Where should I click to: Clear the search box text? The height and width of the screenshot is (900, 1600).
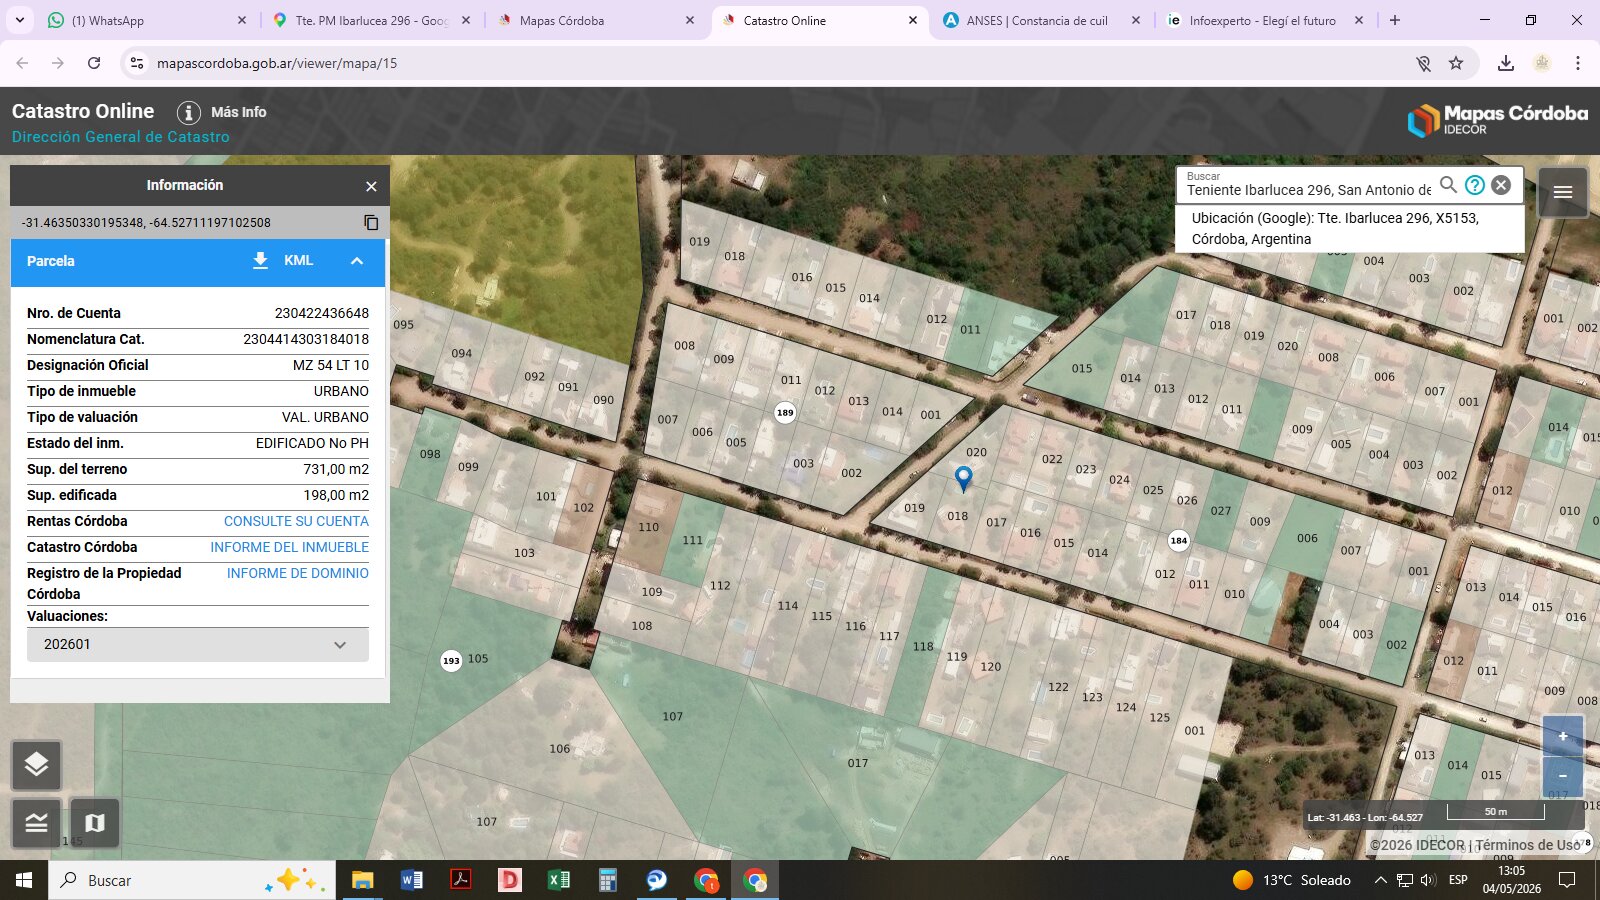click(1501, 185)
